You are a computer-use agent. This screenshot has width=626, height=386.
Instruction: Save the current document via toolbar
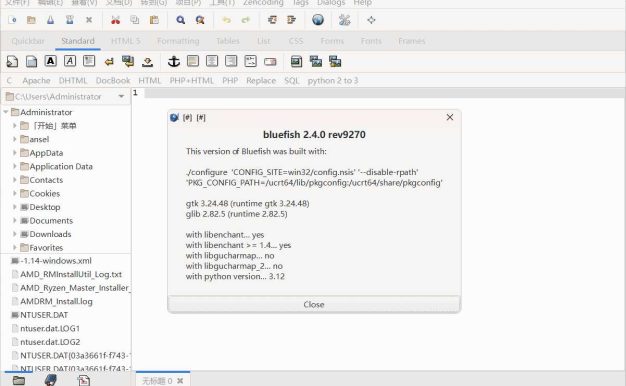pos(50,20)
